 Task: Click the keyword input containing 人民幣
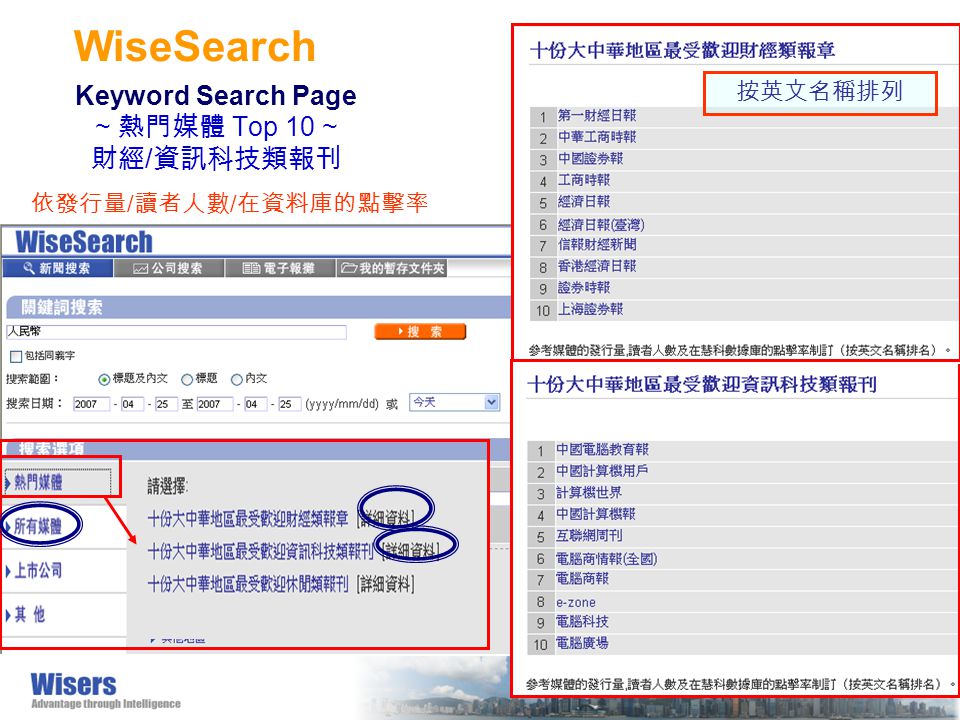pos(176,332)
